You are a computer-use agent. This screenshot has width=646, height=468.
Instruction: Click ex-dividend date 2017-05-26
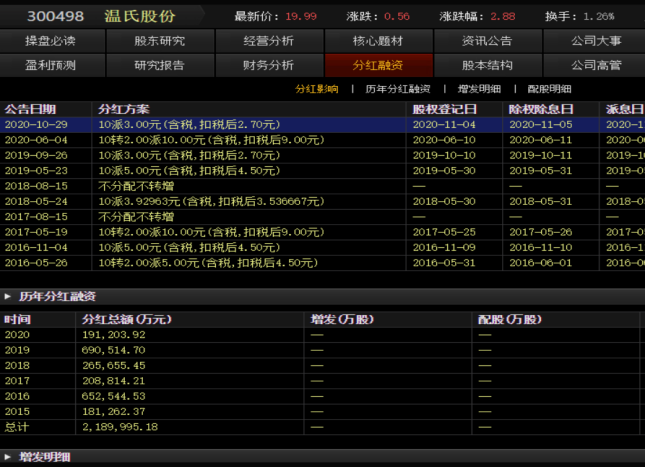click(541, 232)
